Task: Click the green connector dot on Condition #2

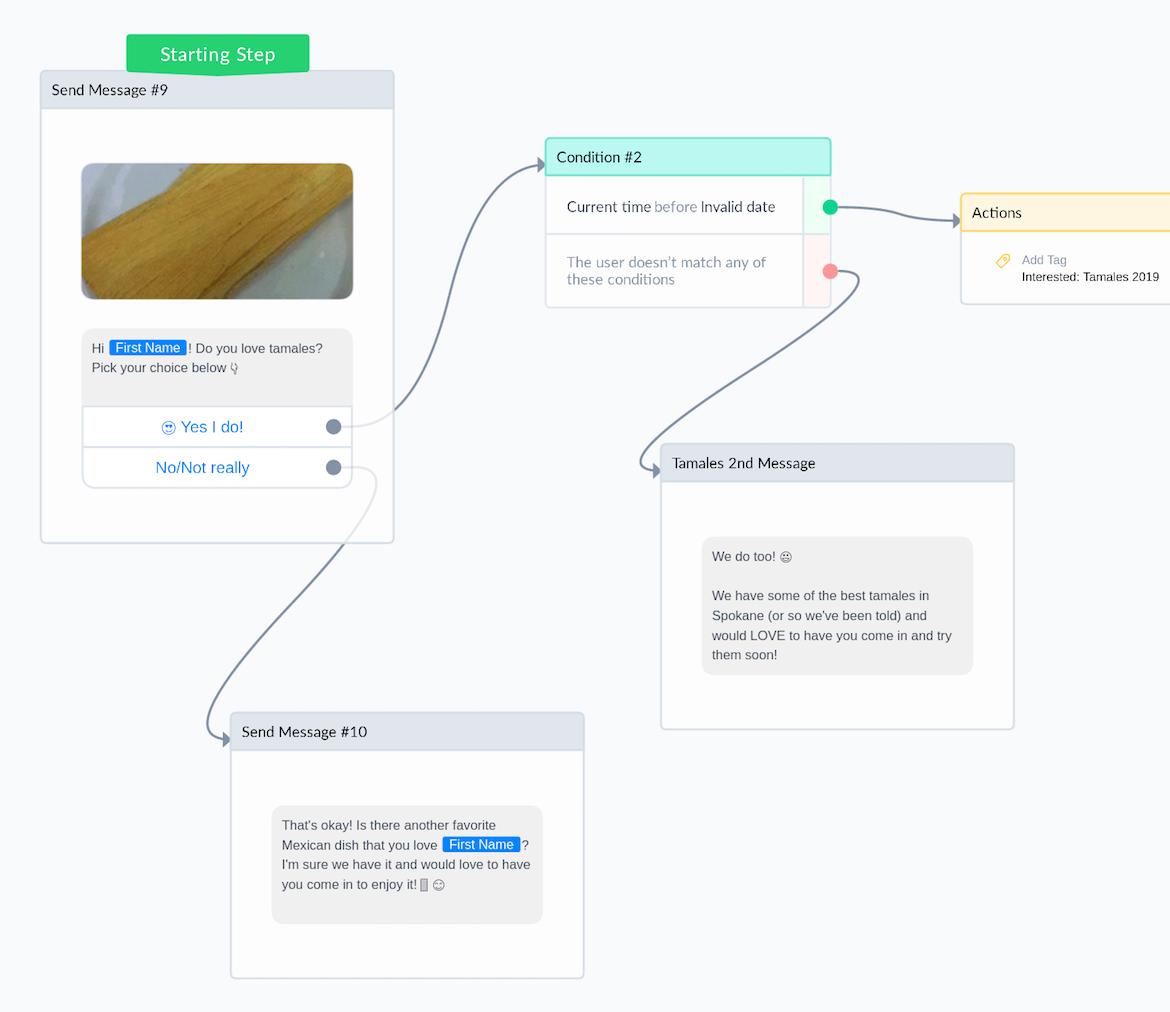Action: pyautogui.click(x=830, y=207)
